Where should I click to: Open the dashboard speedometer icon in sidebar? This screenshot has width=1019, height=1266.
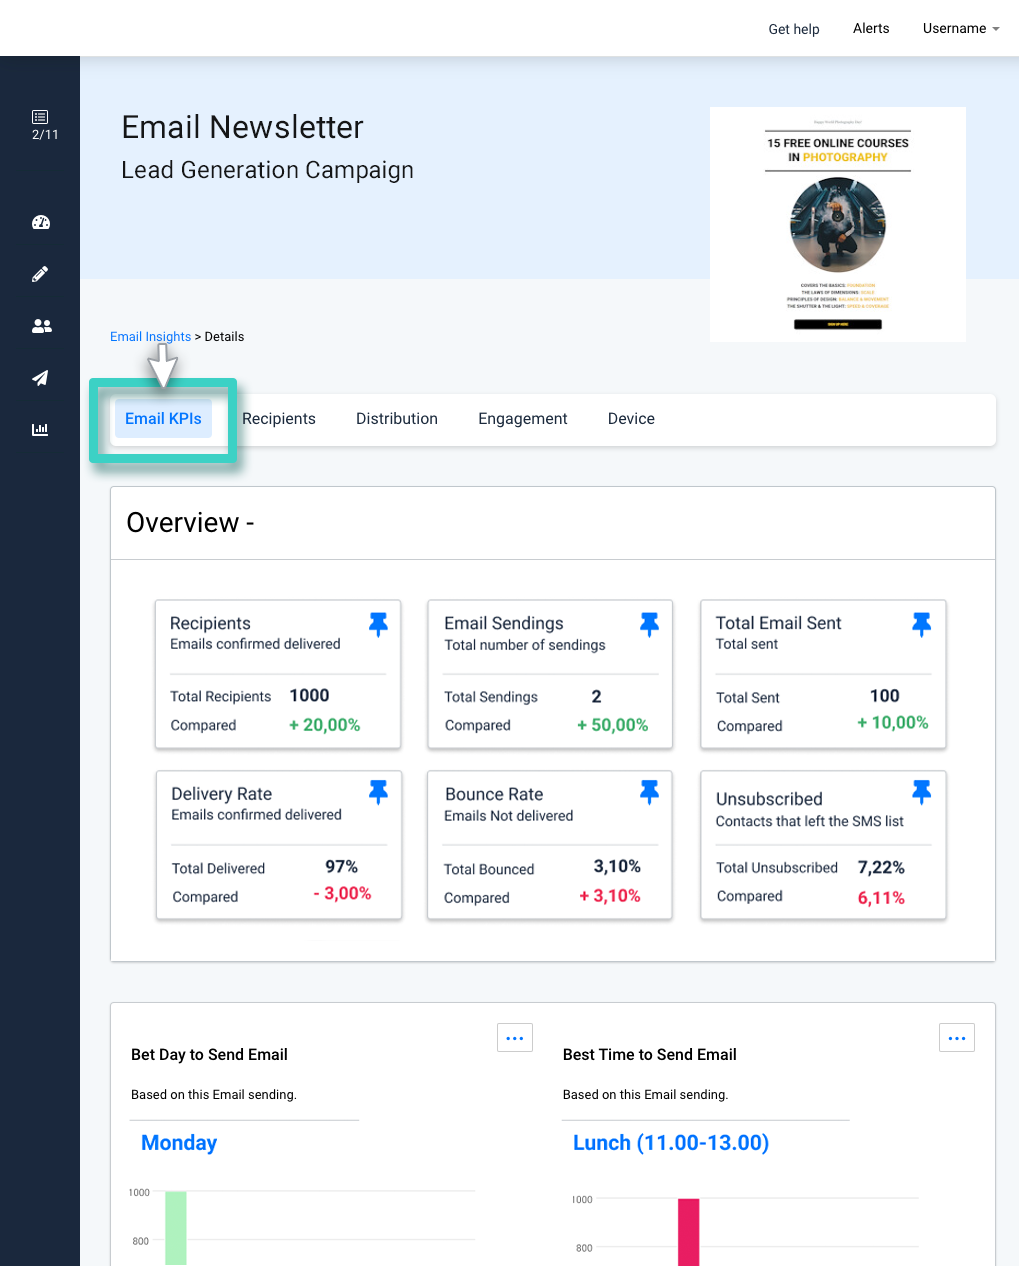click(41, 222)
